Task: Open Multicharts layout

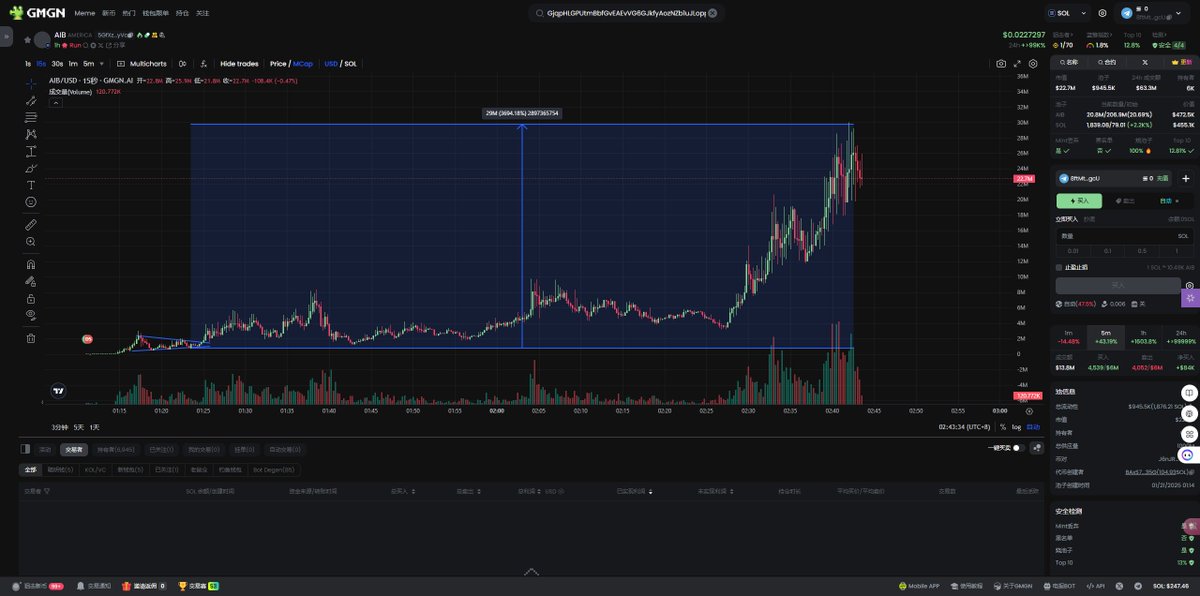Action: point(142,64)
